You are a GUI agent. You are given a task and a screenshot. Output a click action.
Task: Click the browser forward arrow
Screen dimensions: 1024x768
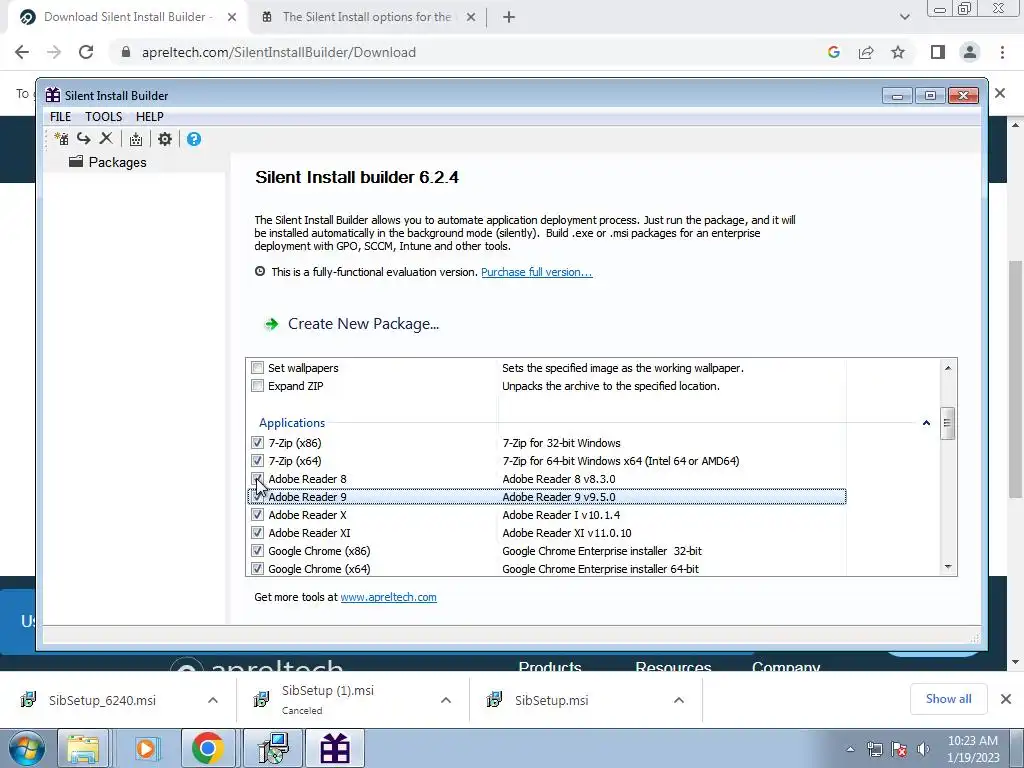54,52
